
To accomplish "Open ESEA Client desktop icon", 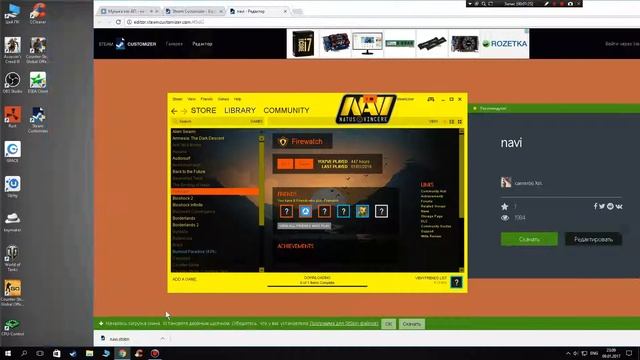I will 38,82.
